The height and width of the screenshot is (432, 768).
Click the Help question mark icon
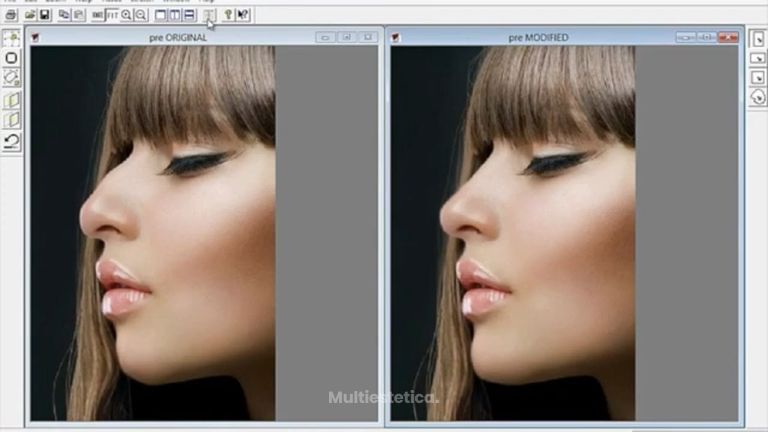[x=229, y=15]
